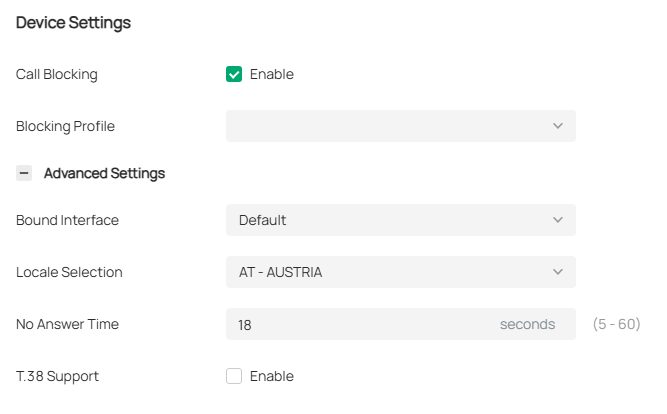Open the dropdown showing AT - AUSTRIA

click(390, 272)
